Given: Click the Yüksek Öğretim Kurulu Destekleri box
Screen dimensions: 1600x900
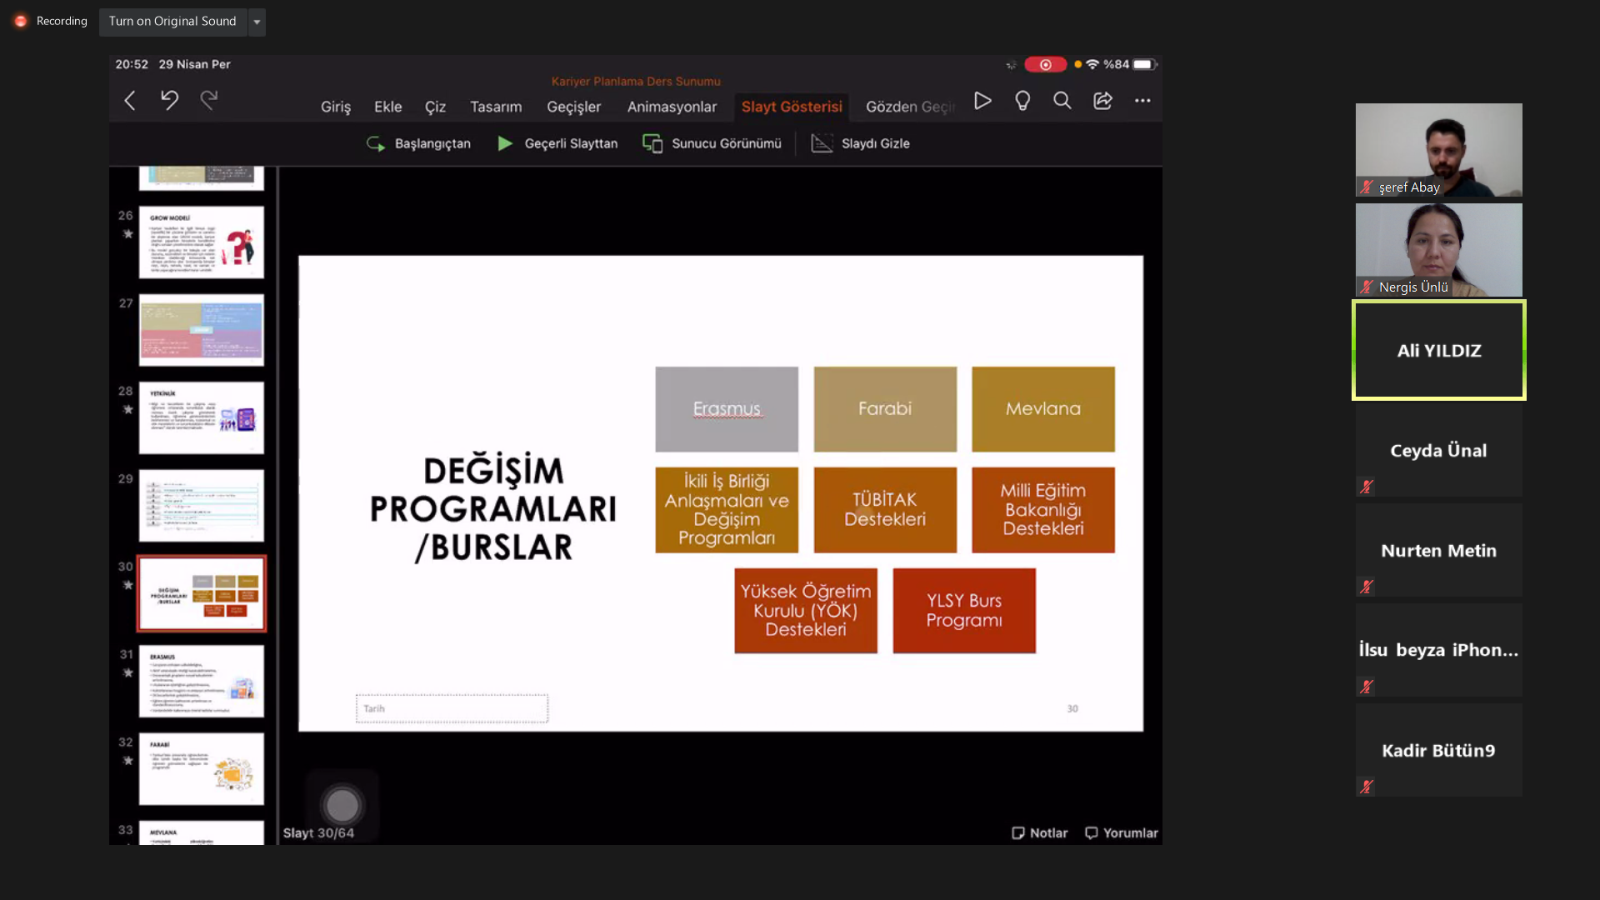Looking at the screenshot, I should coord(806,611).
